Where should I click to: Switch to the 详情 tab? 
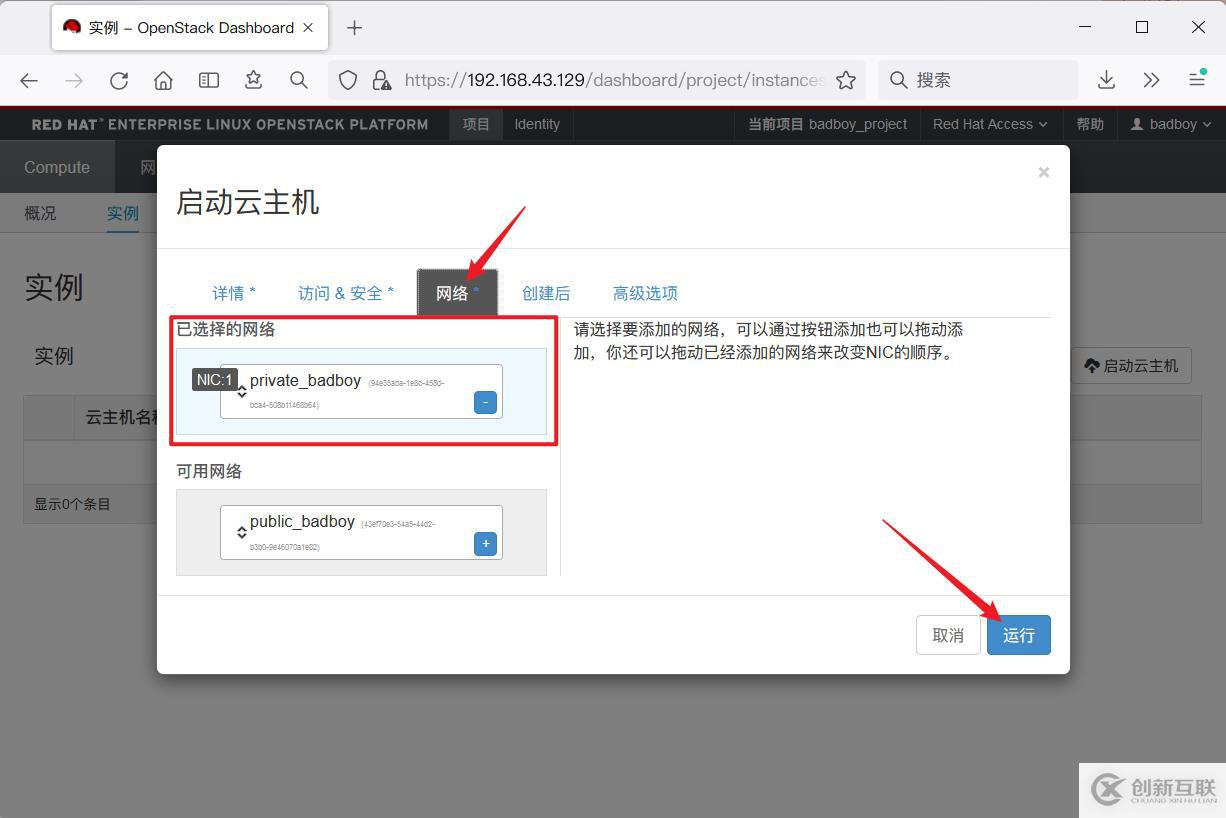(x=234, y=293)
